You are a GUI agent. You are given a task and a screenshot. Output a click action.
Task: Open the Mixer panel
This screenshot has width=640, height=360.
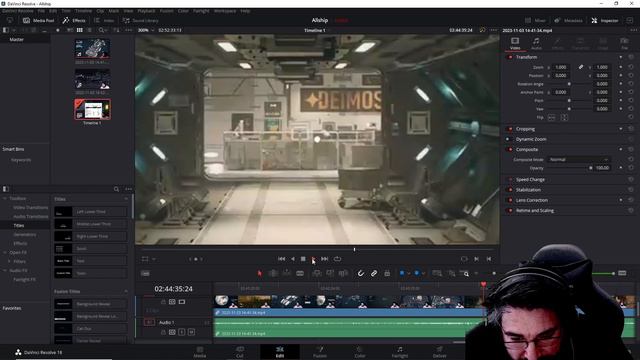coord(535,20)
